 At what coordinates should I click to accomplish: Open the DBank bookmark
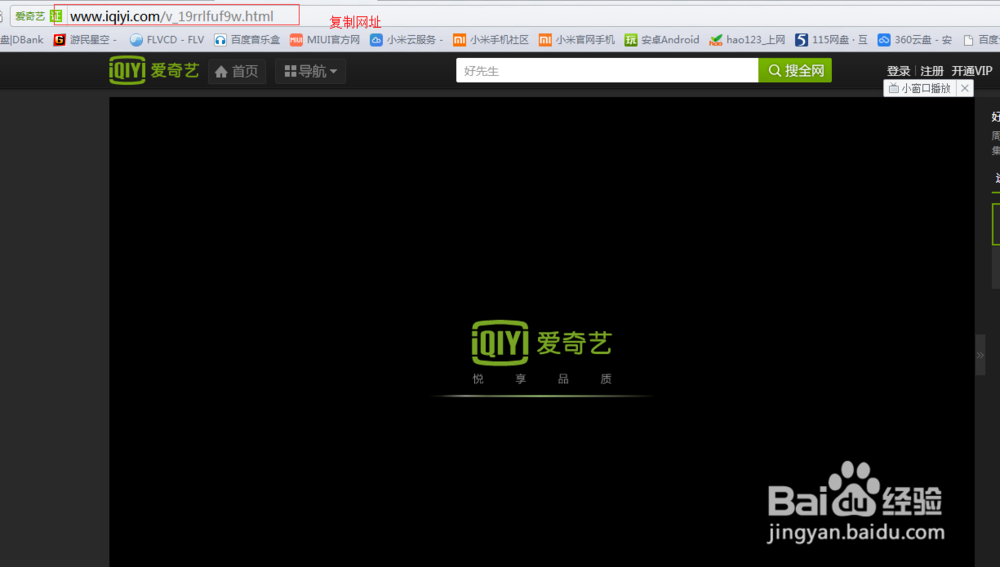pos(22,40)
